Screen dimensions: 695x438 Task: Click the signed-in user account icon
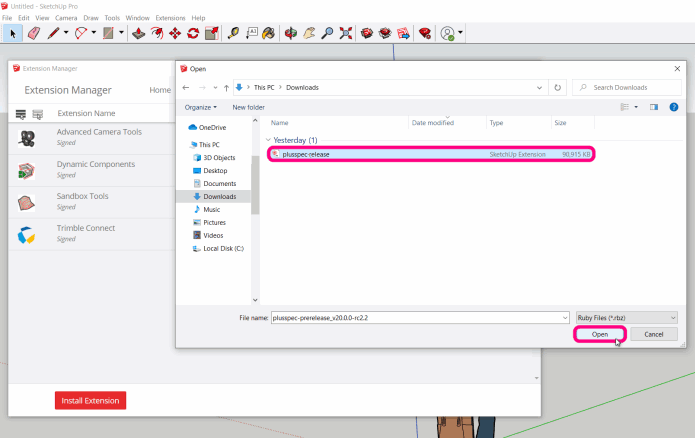click(448, 33)
